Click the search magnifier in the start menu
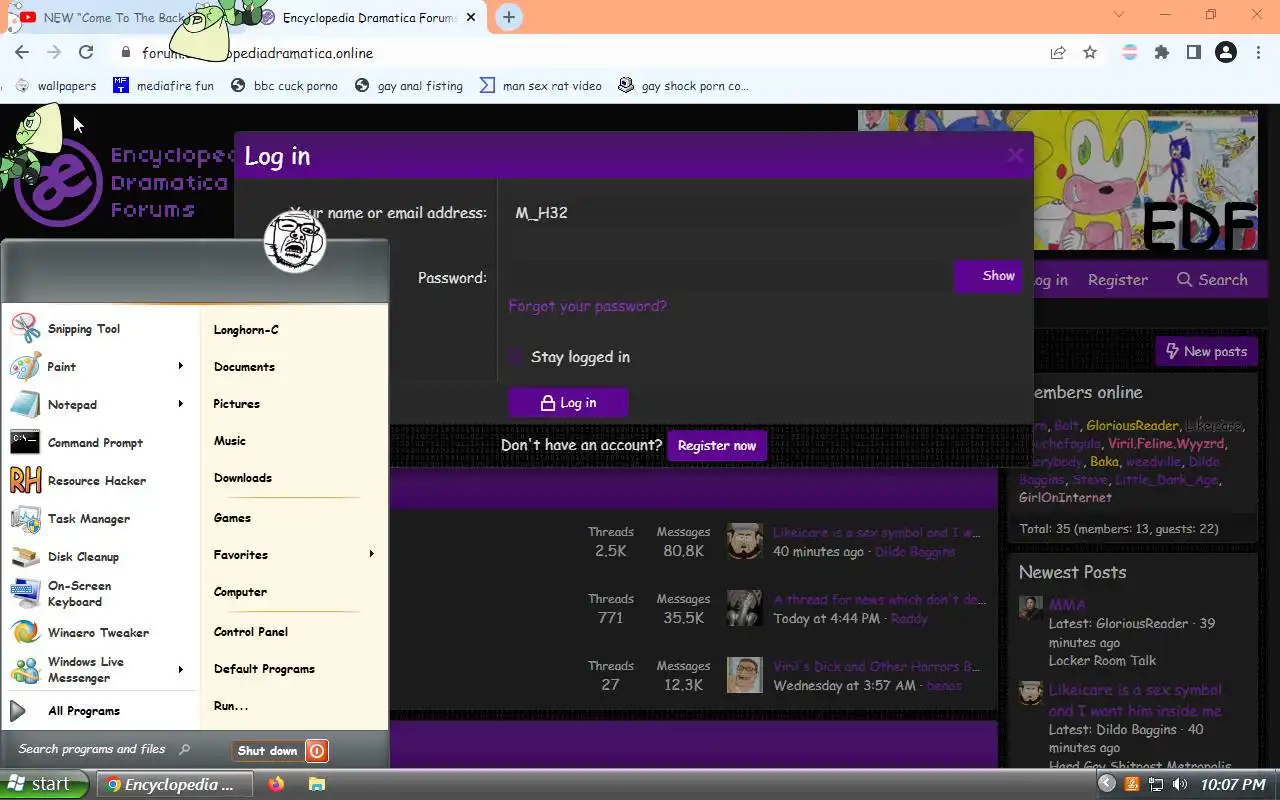Screen dimensions: 1280x800 184,749
